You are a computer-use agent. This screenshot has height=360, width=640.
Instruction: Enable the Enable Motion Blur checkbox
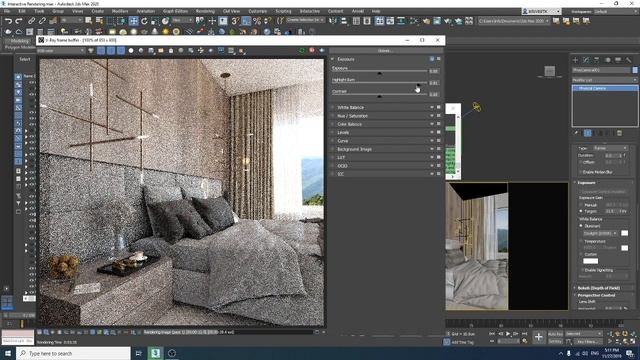(580, 172)
